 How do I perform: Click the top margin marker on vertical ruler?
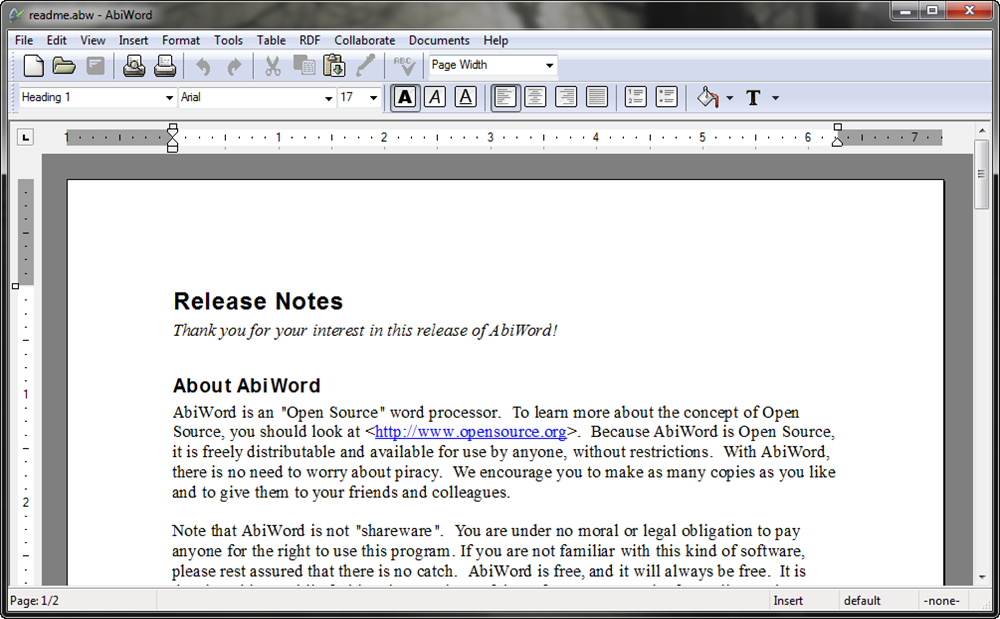[x=15, y=286]
